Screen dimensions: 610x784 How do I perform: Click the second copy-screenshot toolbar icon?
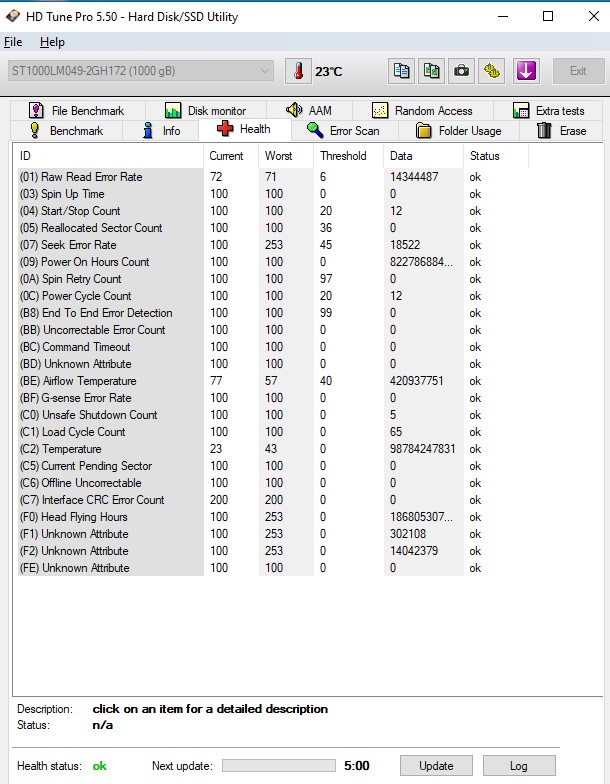[431, 71]
